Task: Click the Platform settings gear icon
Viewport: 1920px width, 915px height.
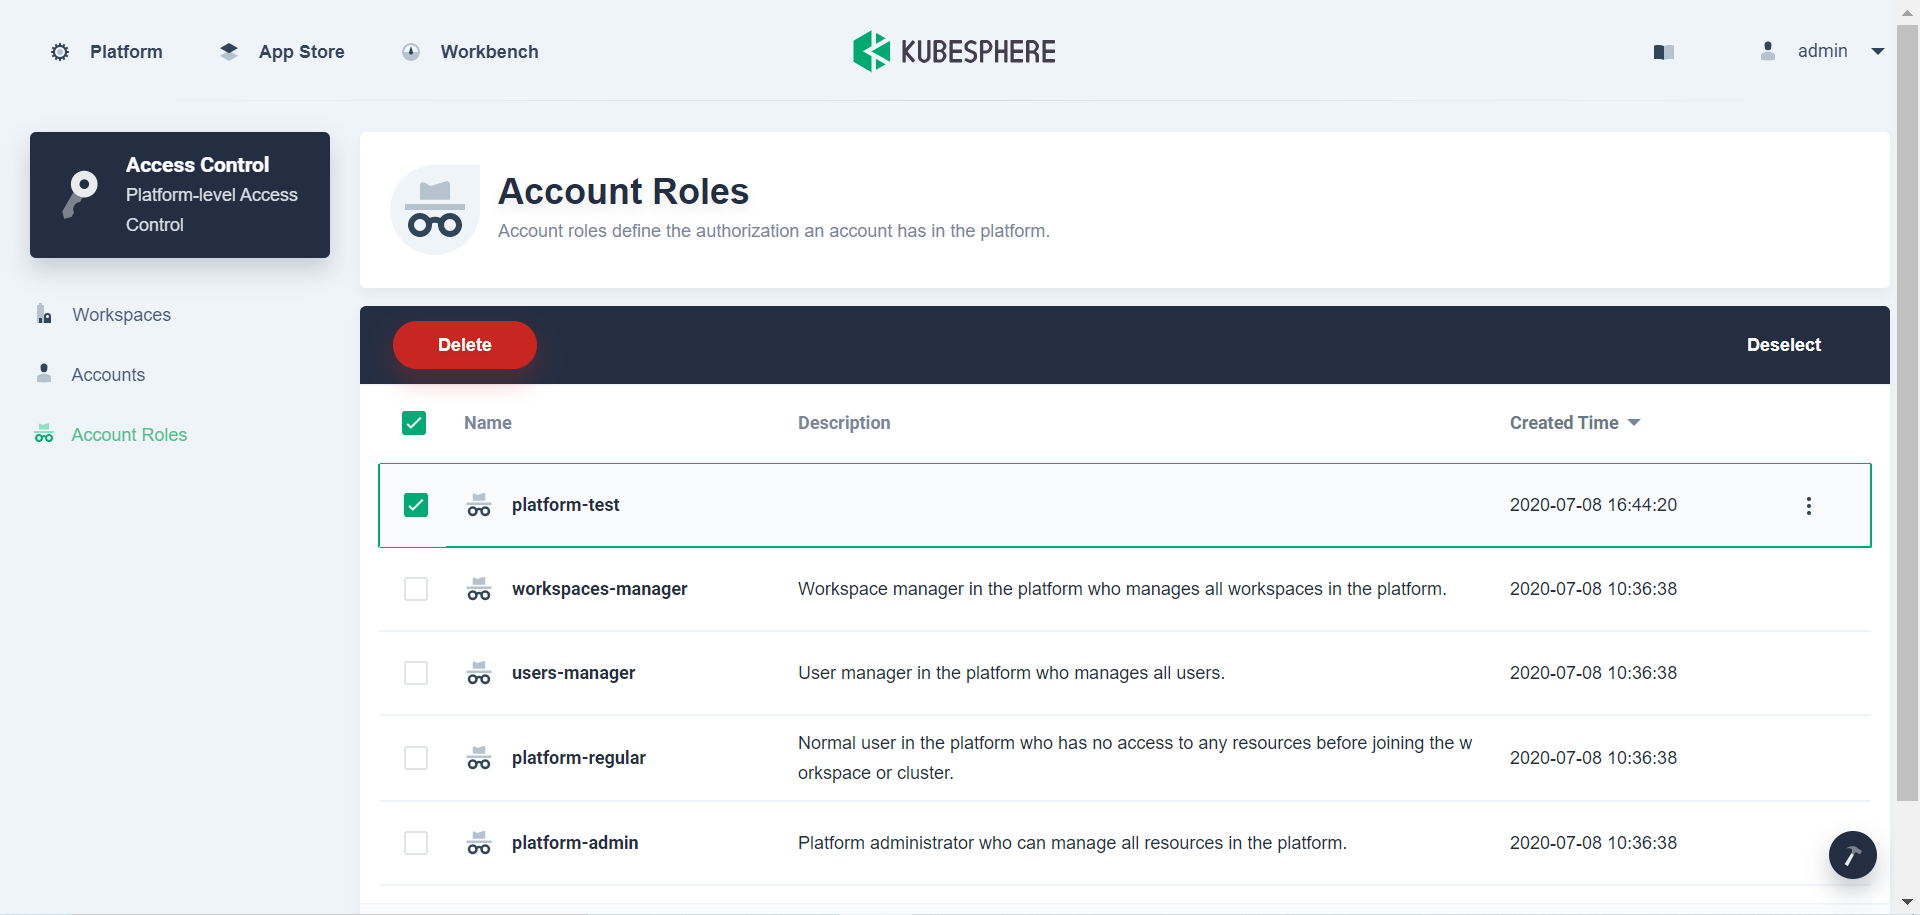Action: tap(59, 51)
